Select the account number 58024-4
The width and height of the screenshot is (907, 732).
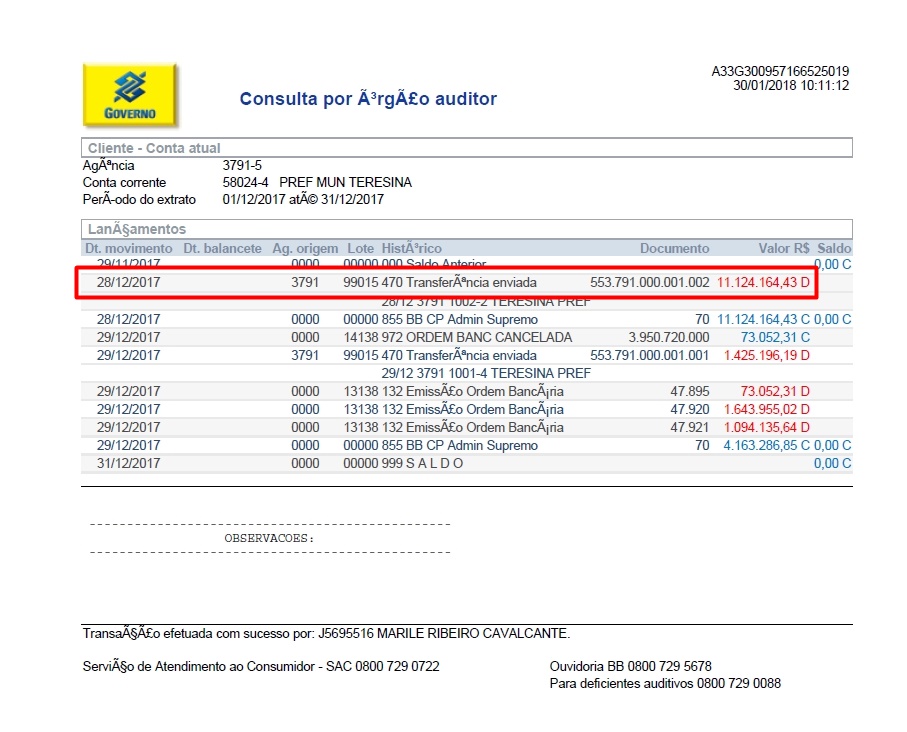(x=245, y=182)
